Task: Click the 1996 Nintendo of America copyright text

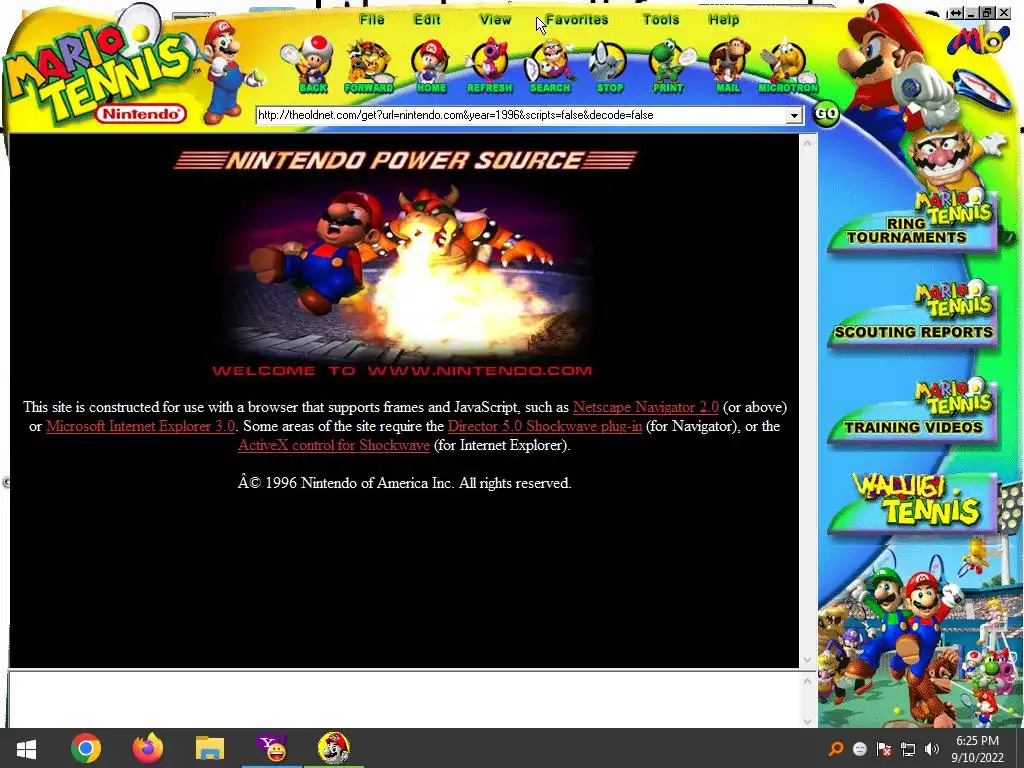Action: pos(404,483)
